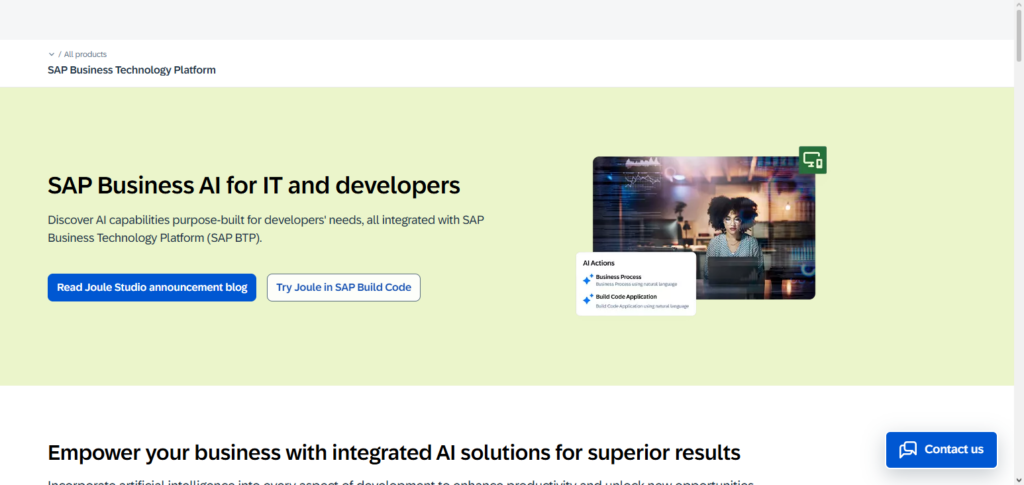Click Try Joule in SAP Build Code

(x=344, y=287)
